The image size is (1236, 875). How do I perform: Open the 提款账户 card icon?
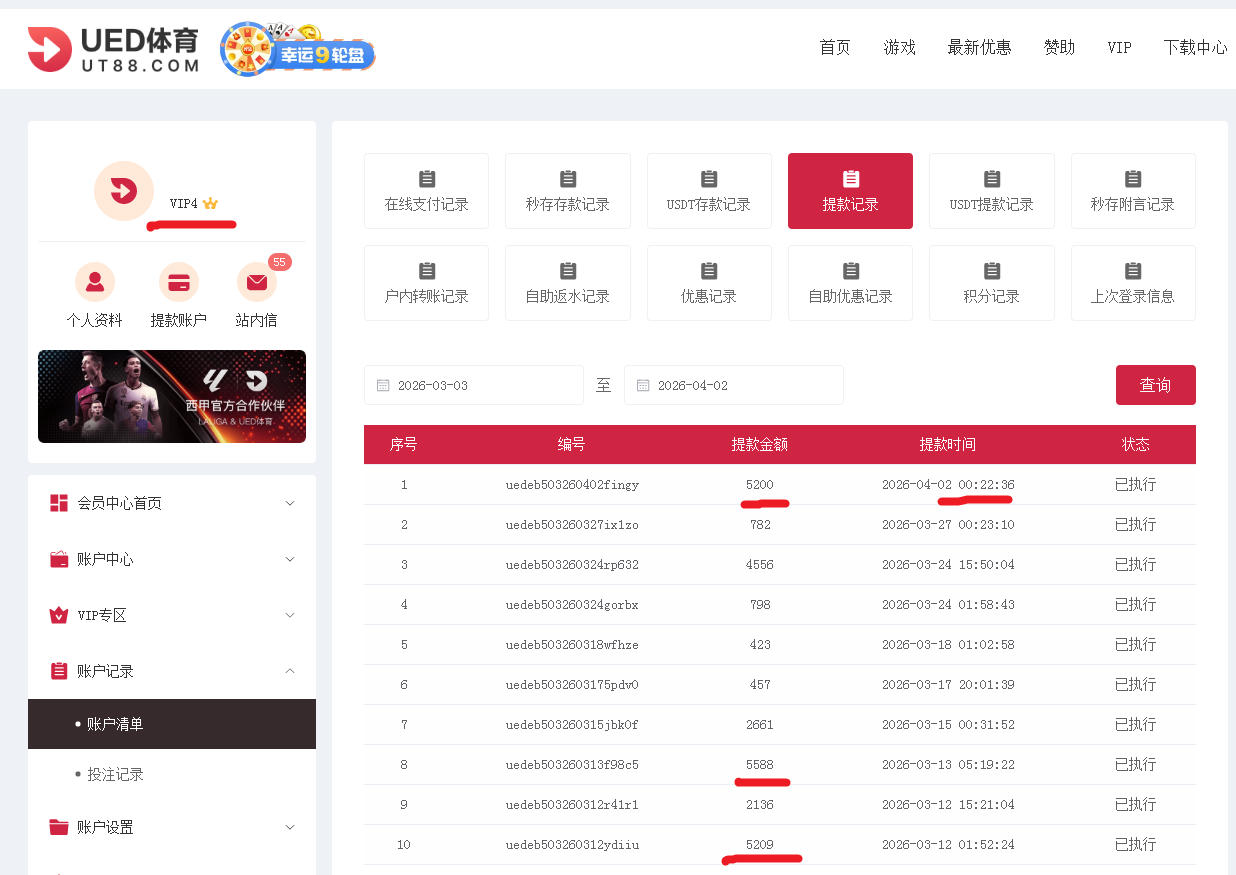tap(179, 283)
